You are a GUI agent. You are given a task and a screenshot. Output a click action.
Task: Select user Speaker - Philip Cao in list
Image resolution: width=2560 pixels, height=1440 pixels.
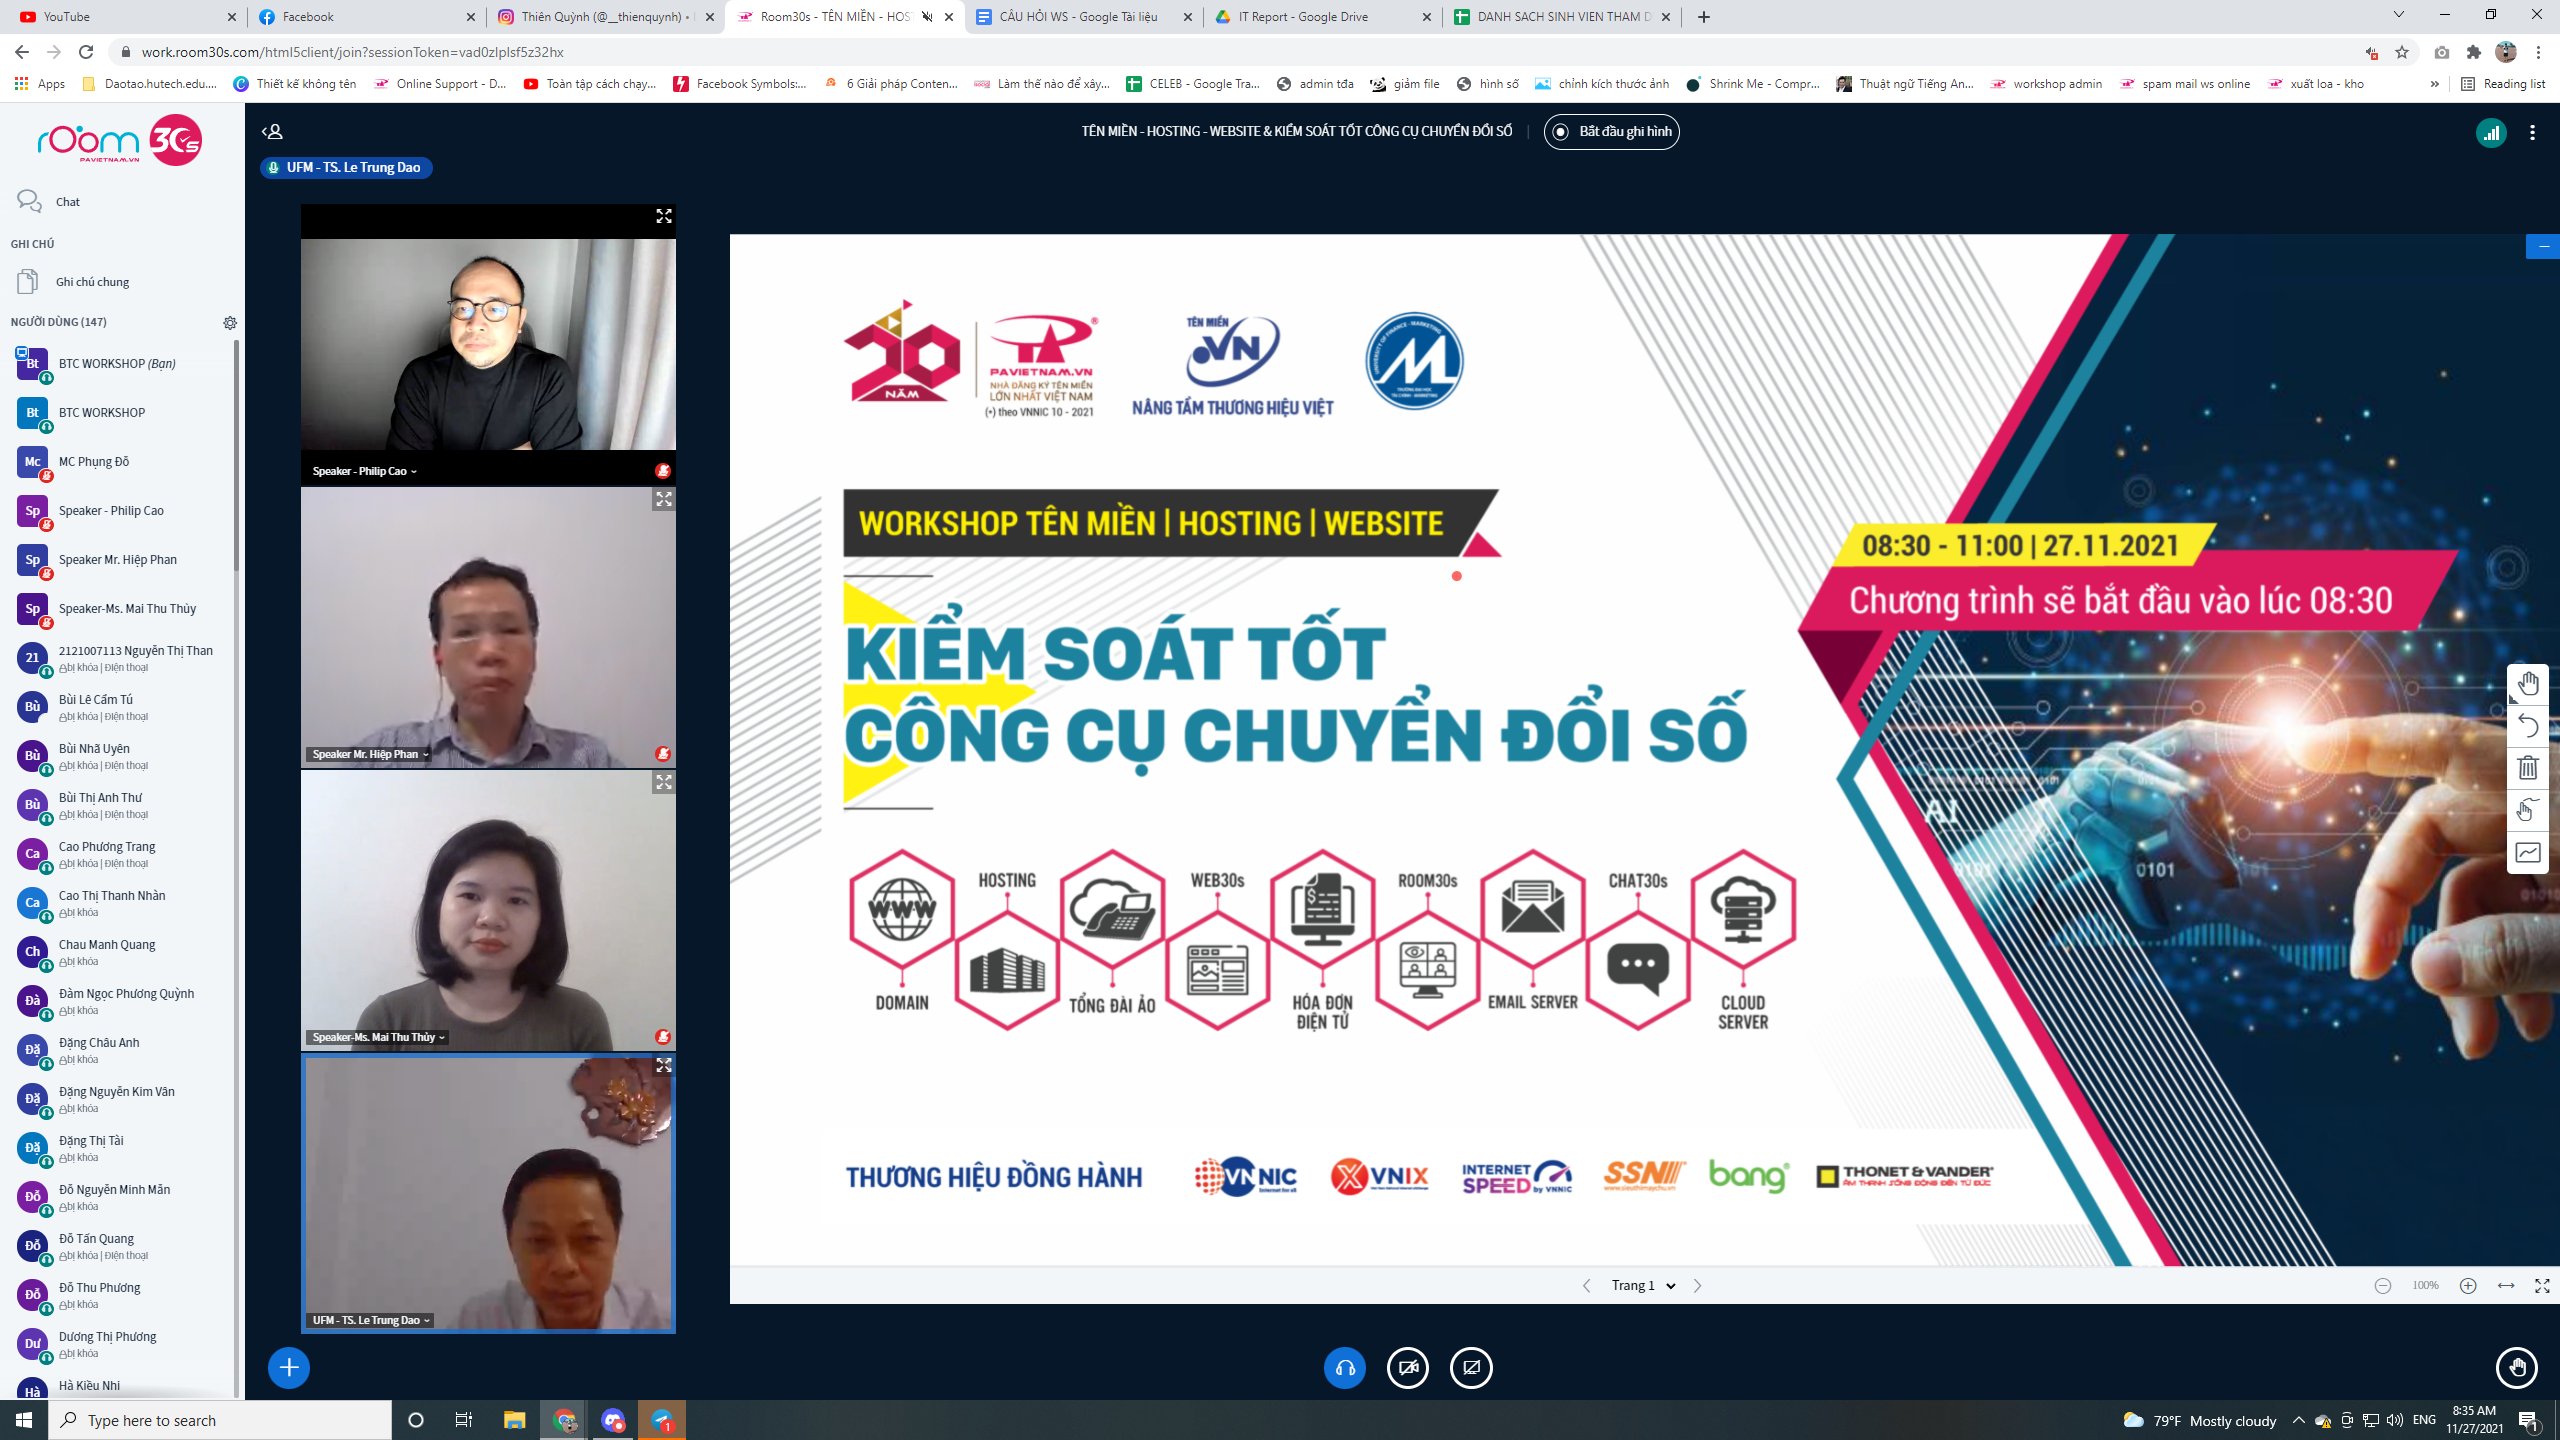pyautogui.click(x=120, y=510)
